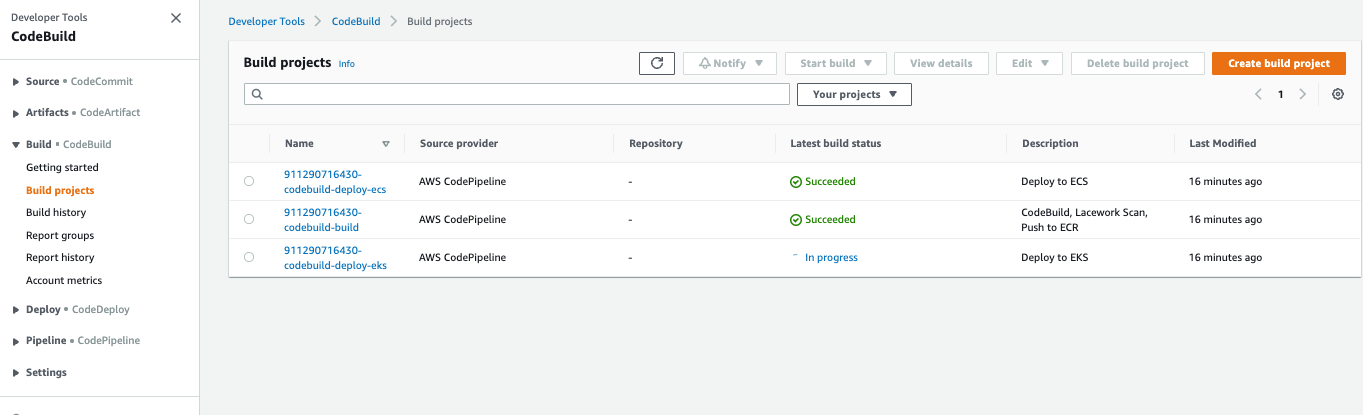The width and height of the screenshot is (1363, 415).
Task: Click the Source provider column header
Action: pos(459,144)
